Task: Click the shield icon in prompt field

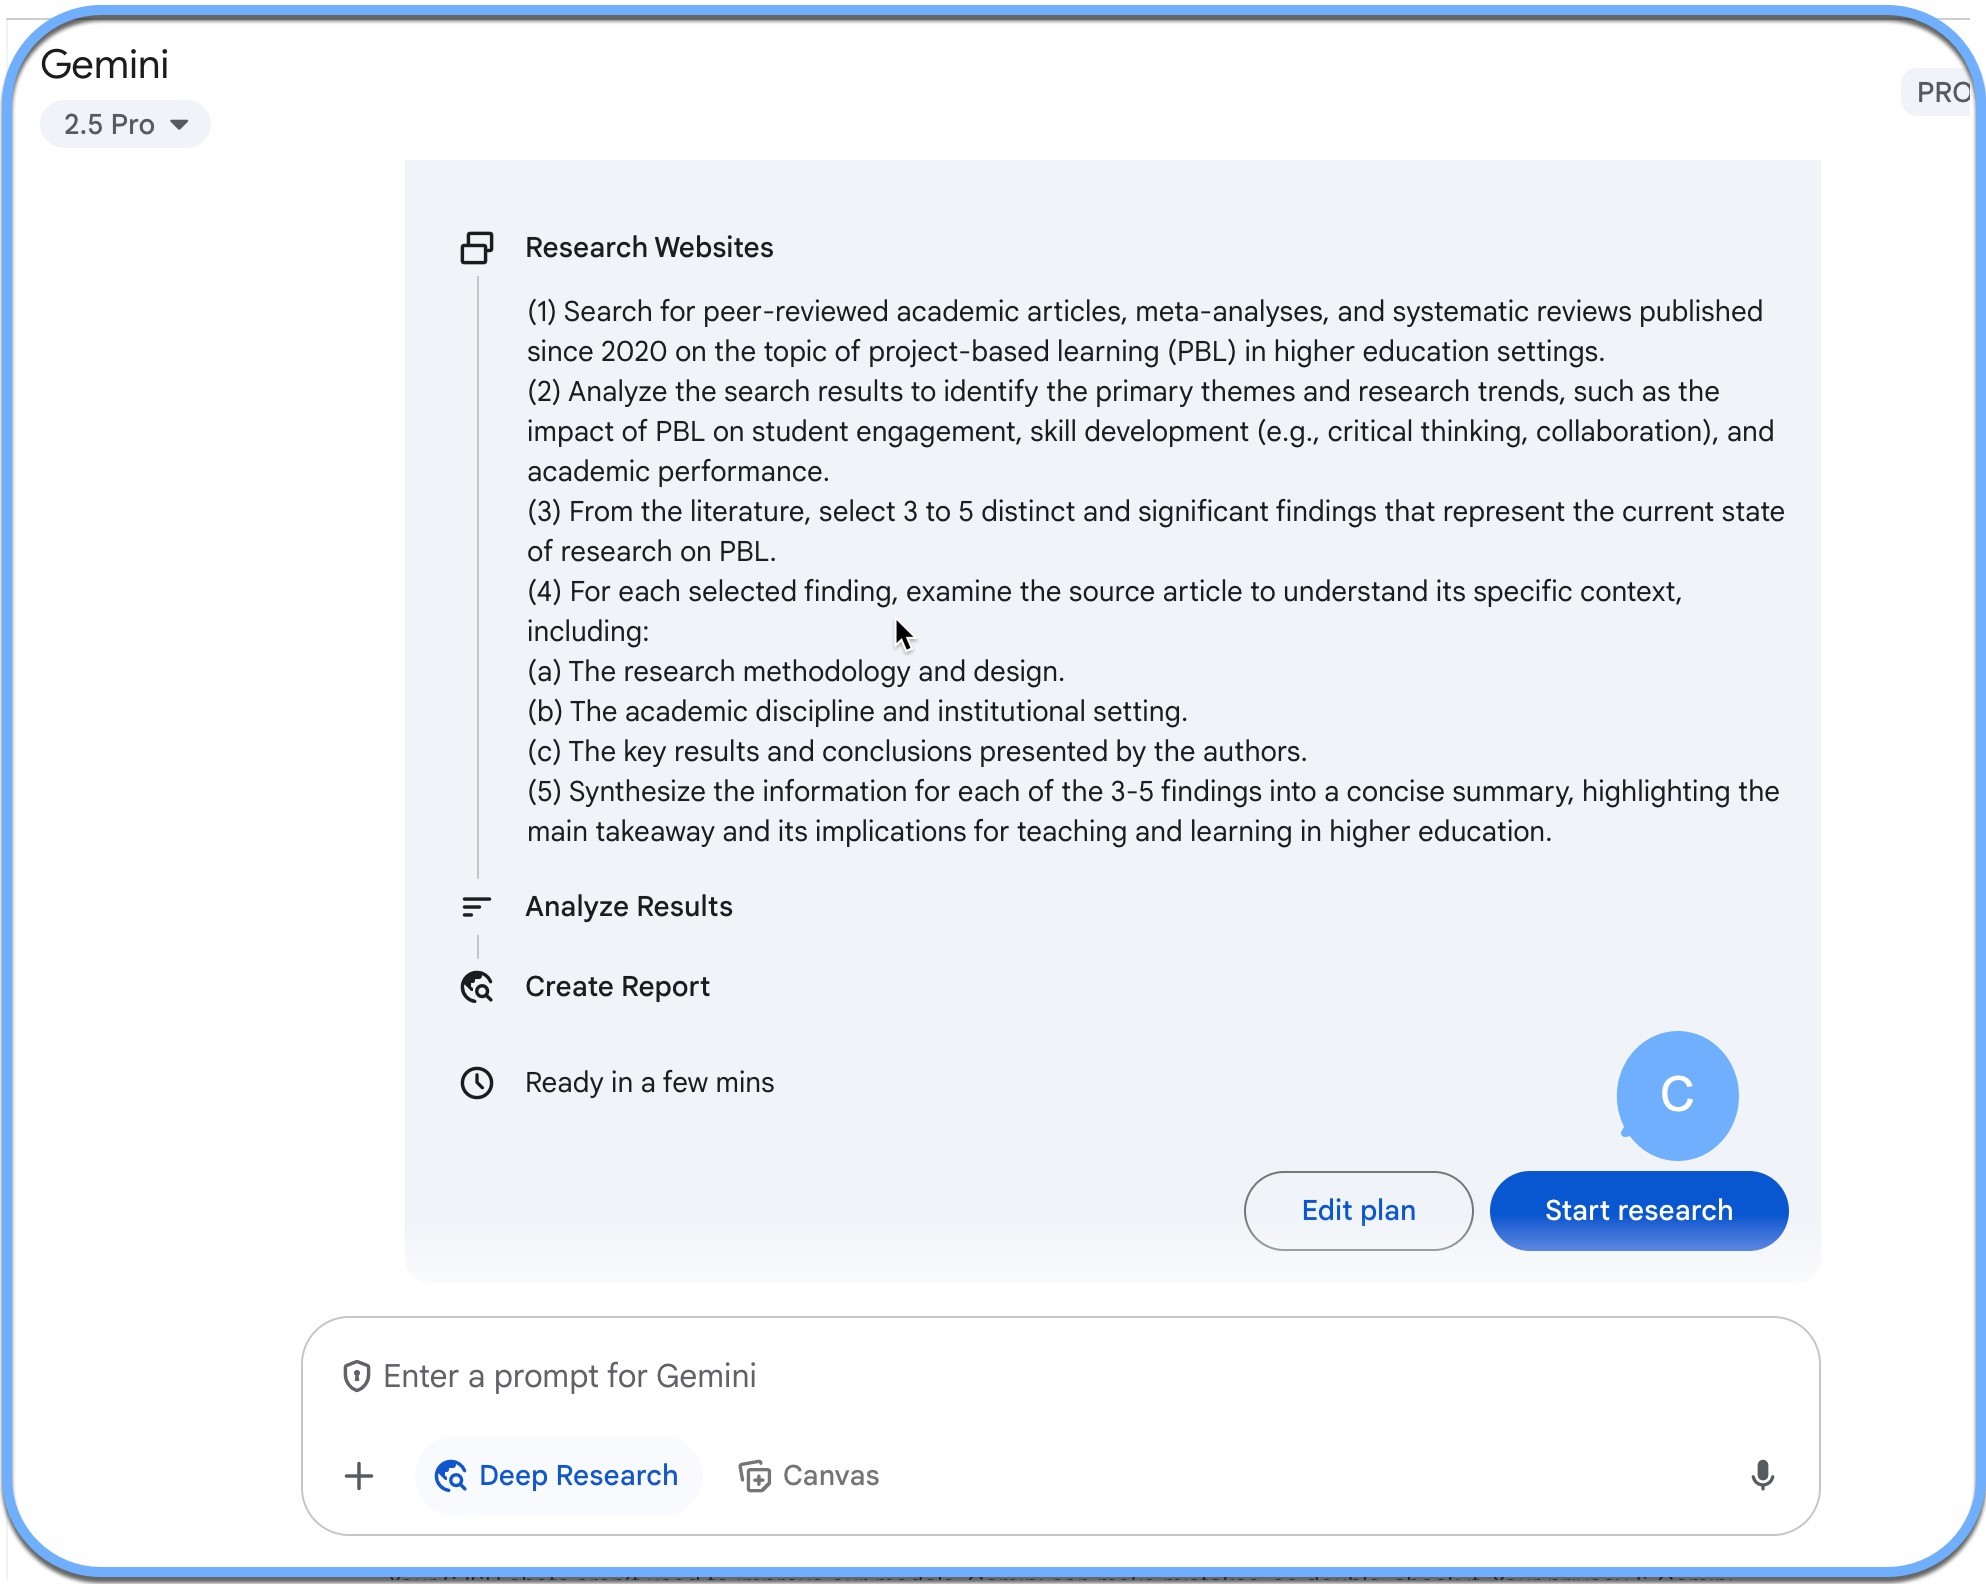Action: [x=357, y=1376]
